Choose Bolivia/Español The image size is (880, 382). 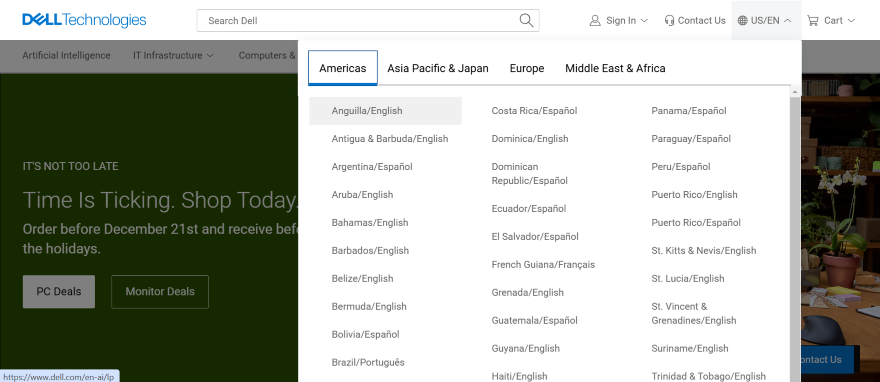click(366, 335)
